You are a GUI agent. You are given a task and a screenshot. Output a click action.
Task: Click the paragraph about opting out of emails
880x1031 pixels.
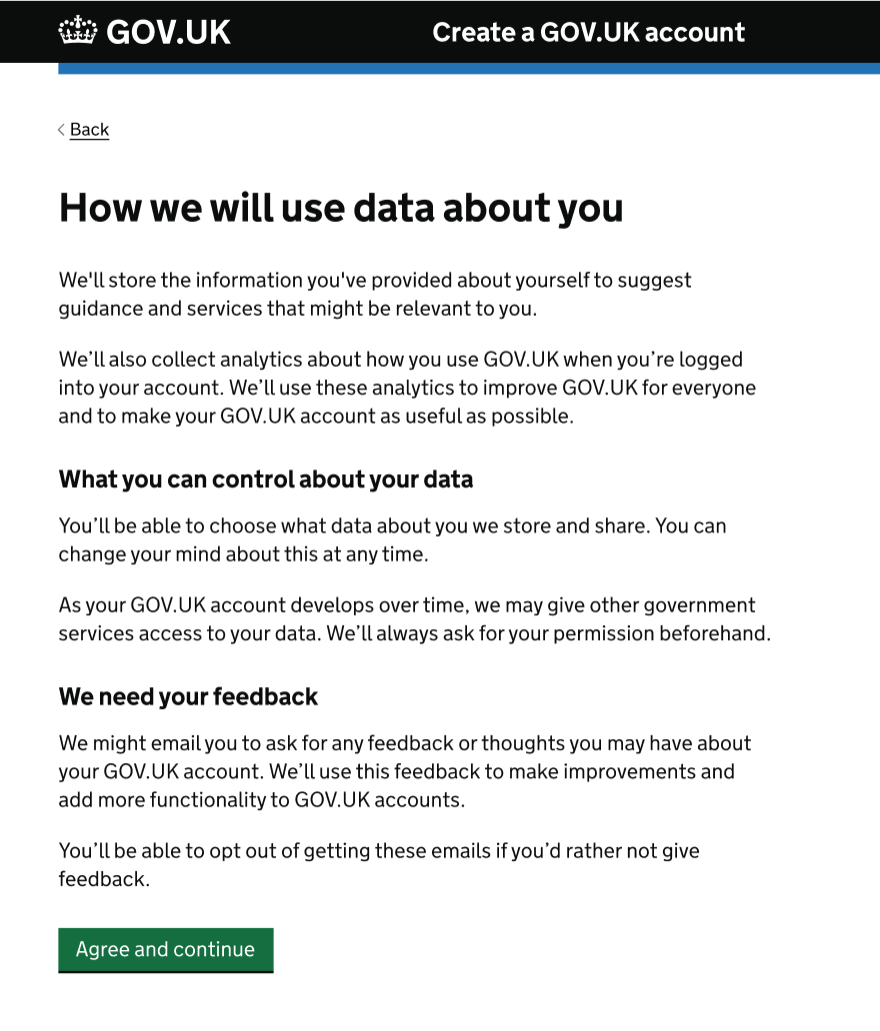pos(380,864)
